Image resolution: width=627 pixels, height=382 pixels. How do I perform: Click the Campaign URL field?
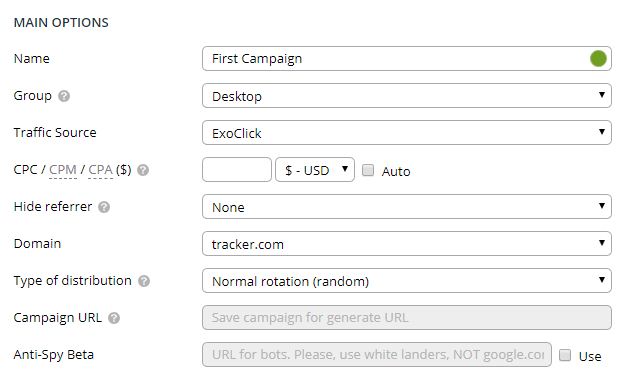pos(407,318)
